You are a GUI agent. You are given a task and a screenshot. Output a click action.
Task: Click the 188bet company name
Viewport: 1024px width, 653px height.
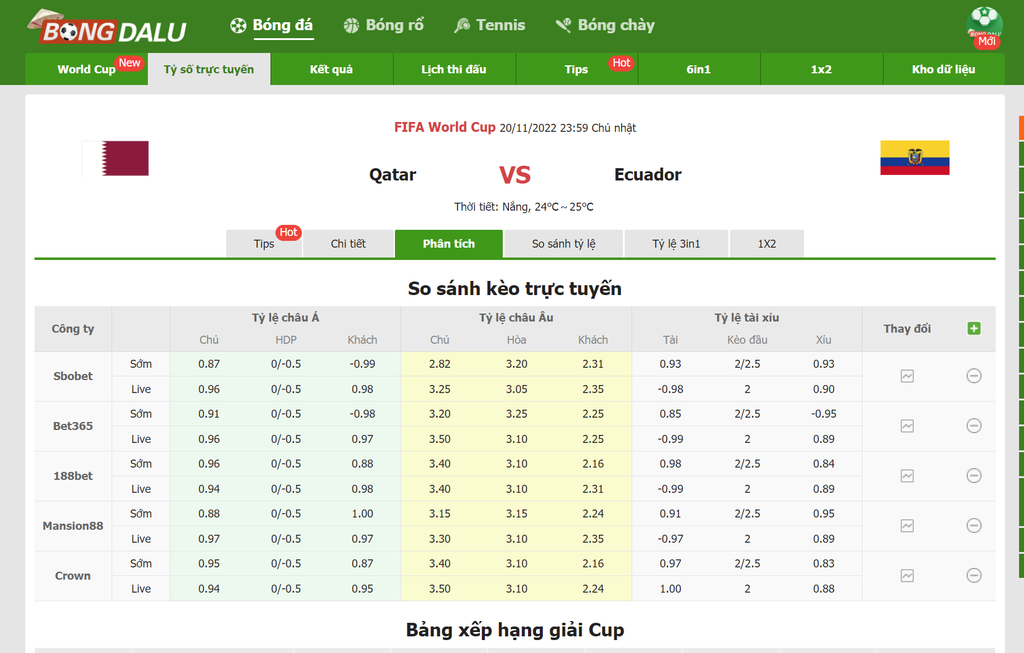(x=73, y=476)
